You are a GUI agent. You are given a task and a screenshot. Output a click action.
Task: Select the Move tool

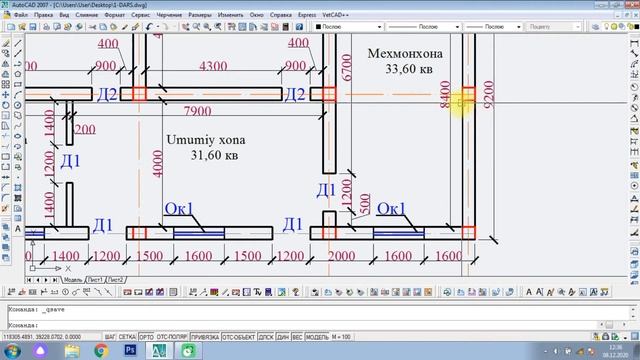coord(6,95)
